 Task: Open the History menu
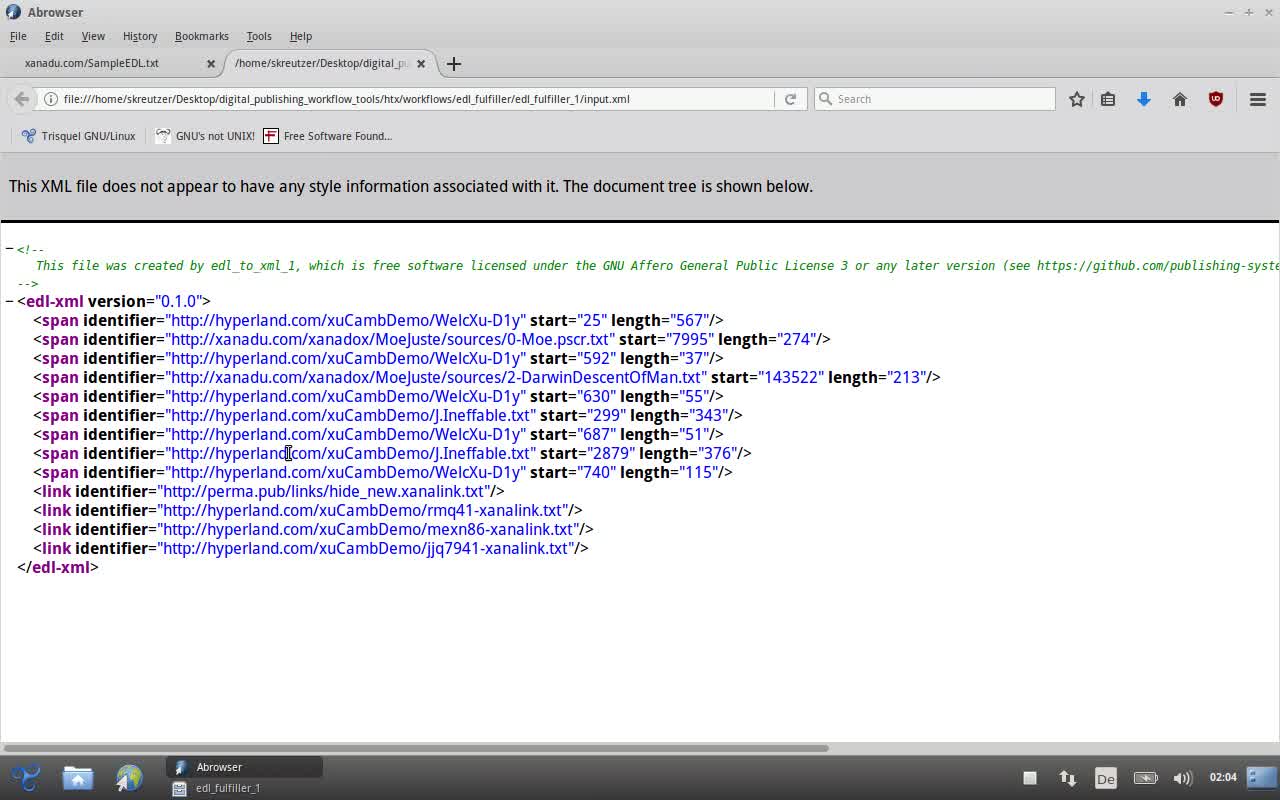click(140, 36)
